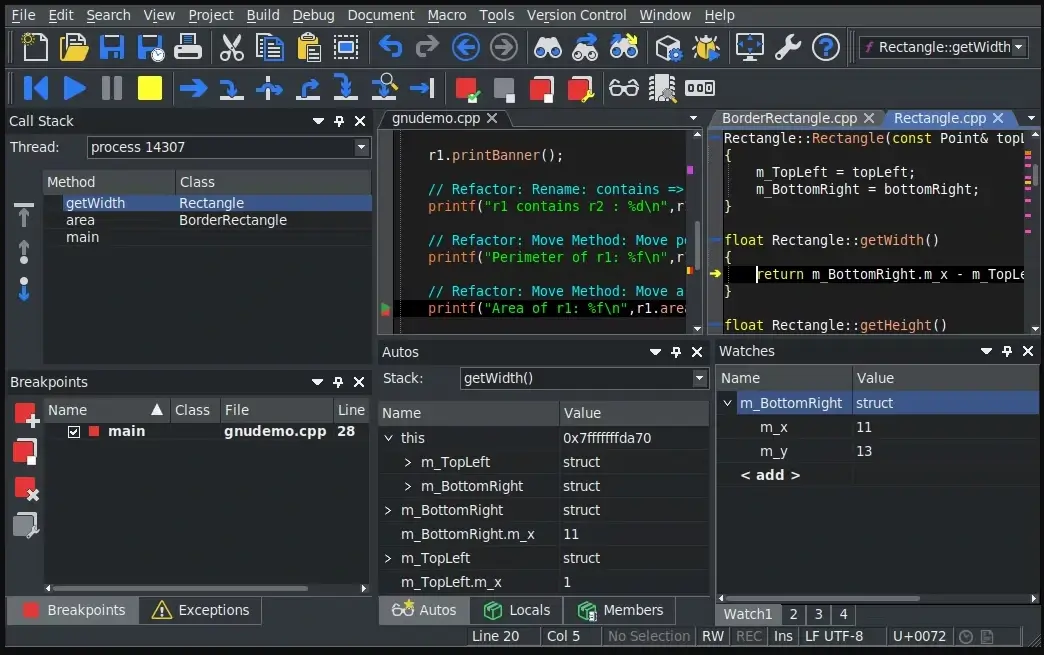1044x655 pixels.
Task: Start debugging with the bug icon
Action: [x=706, y=47]
